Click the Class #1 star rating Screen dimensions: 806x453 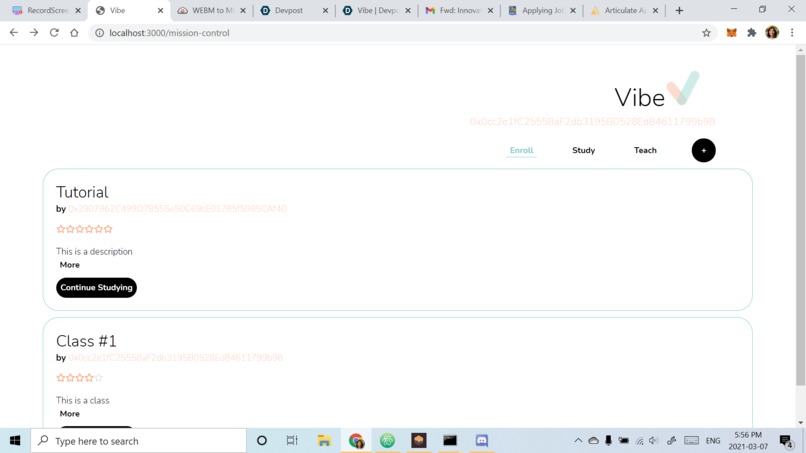[80, 377]
